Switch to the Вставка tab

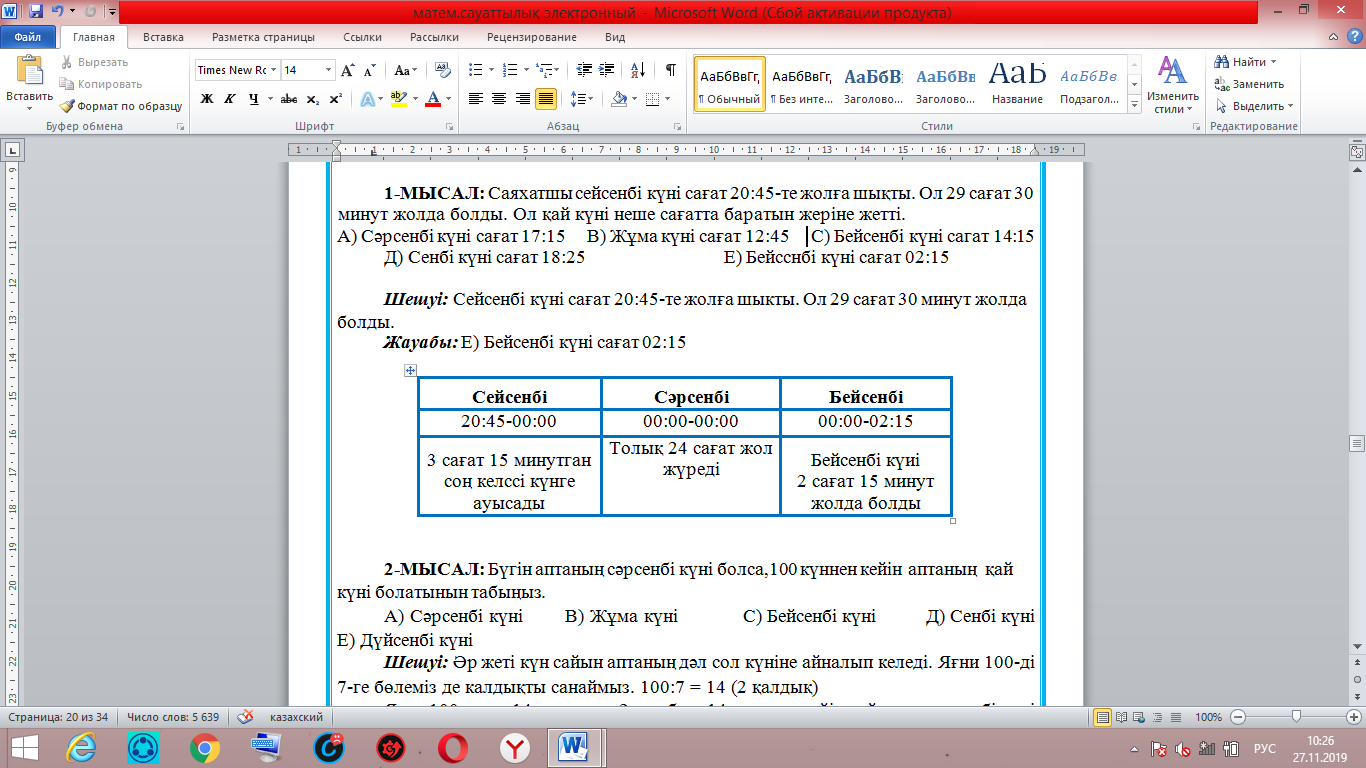click(163, 37)
